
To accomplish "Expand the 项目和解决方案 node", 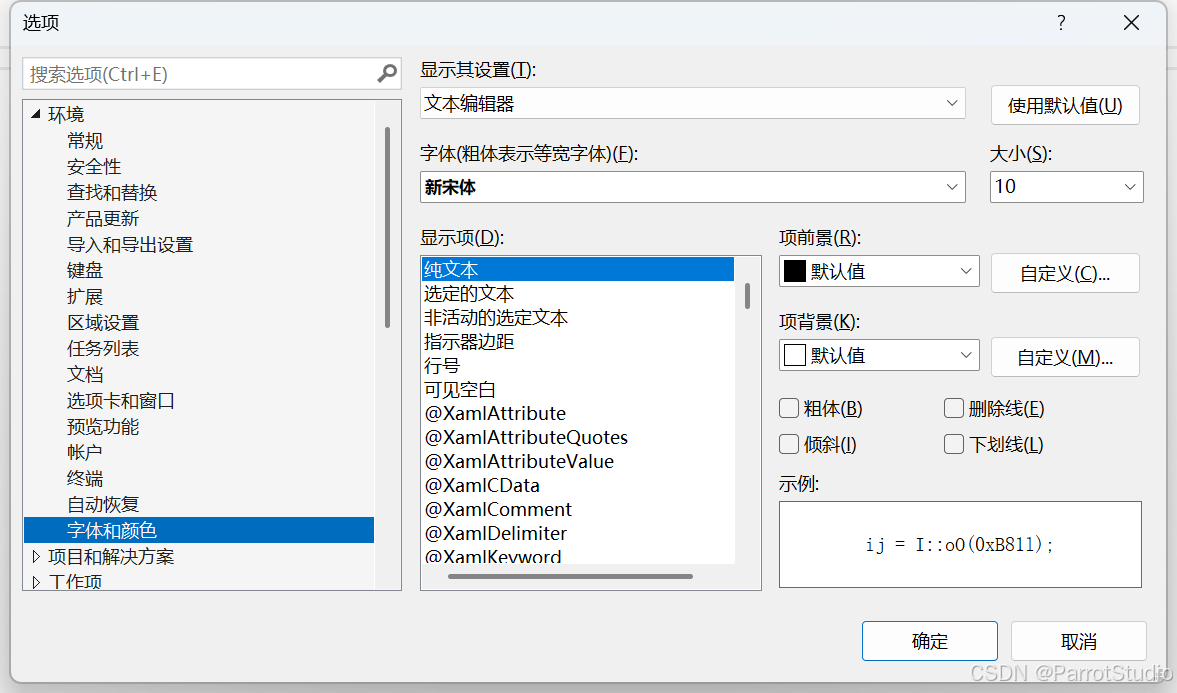I will (x=35, y=557).
